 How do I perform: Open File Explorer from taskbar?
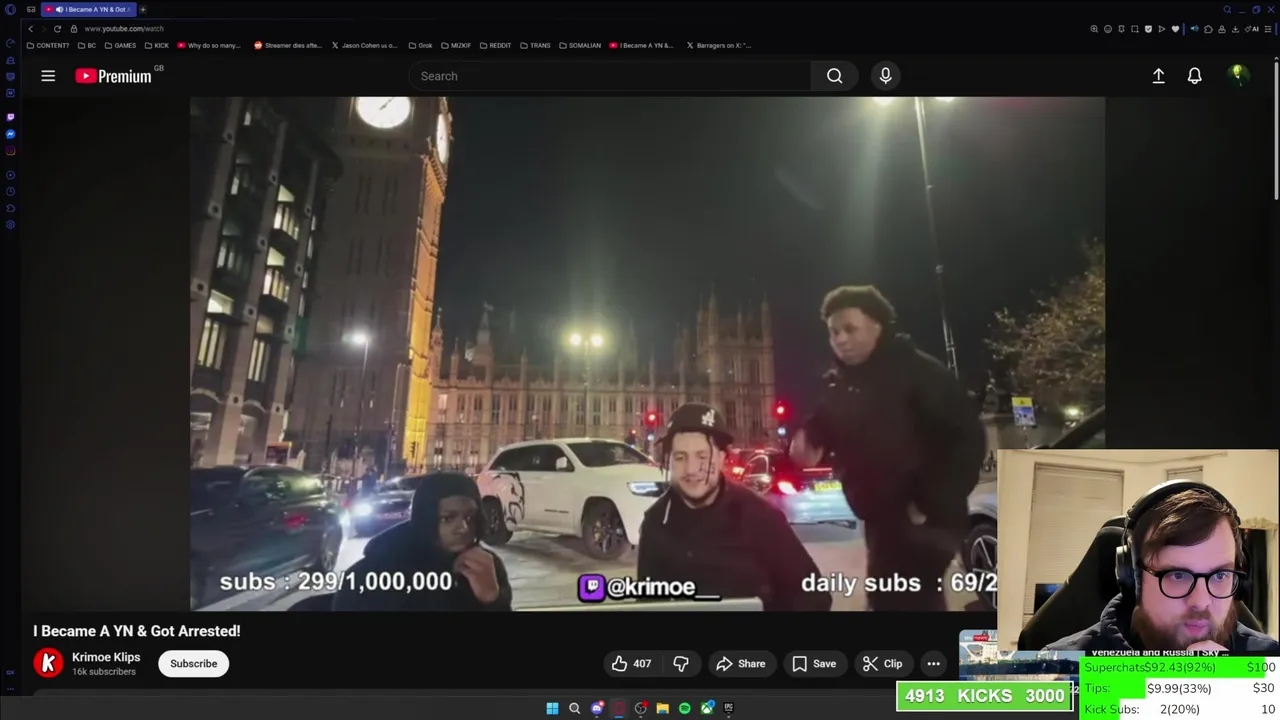662,708
